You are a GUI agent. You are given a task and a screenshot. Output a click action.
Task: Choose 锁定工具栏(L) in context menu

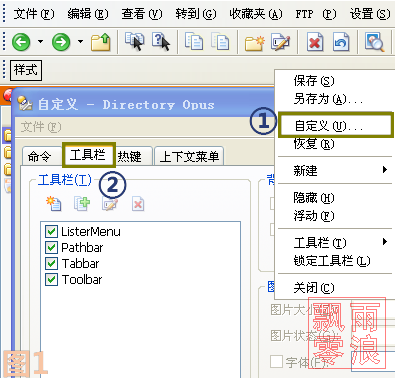click(334, 261)
